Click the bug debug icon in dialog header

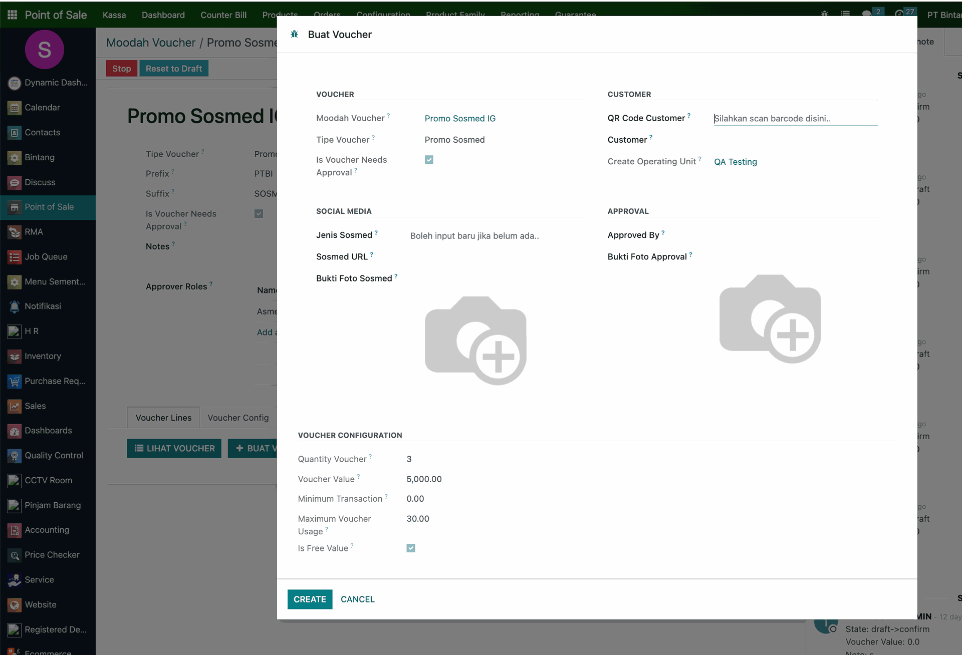[x=294, y=34]
